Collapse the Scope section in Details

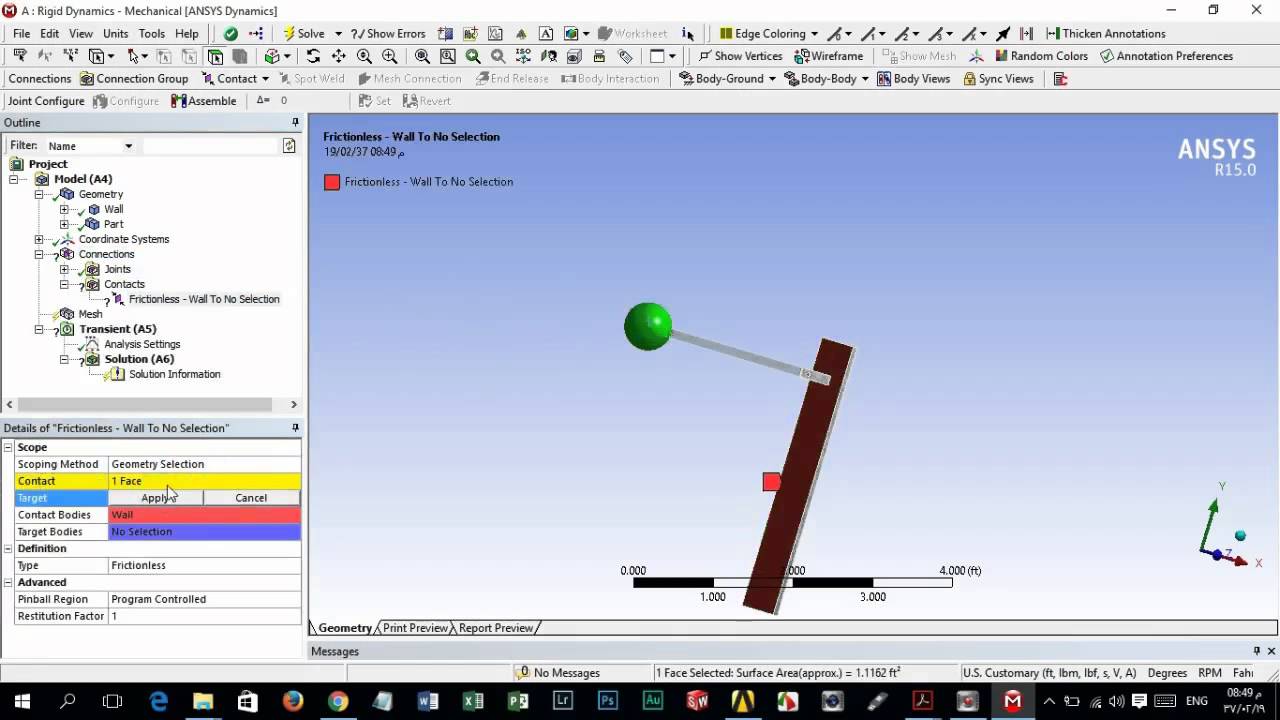[9, 447]
